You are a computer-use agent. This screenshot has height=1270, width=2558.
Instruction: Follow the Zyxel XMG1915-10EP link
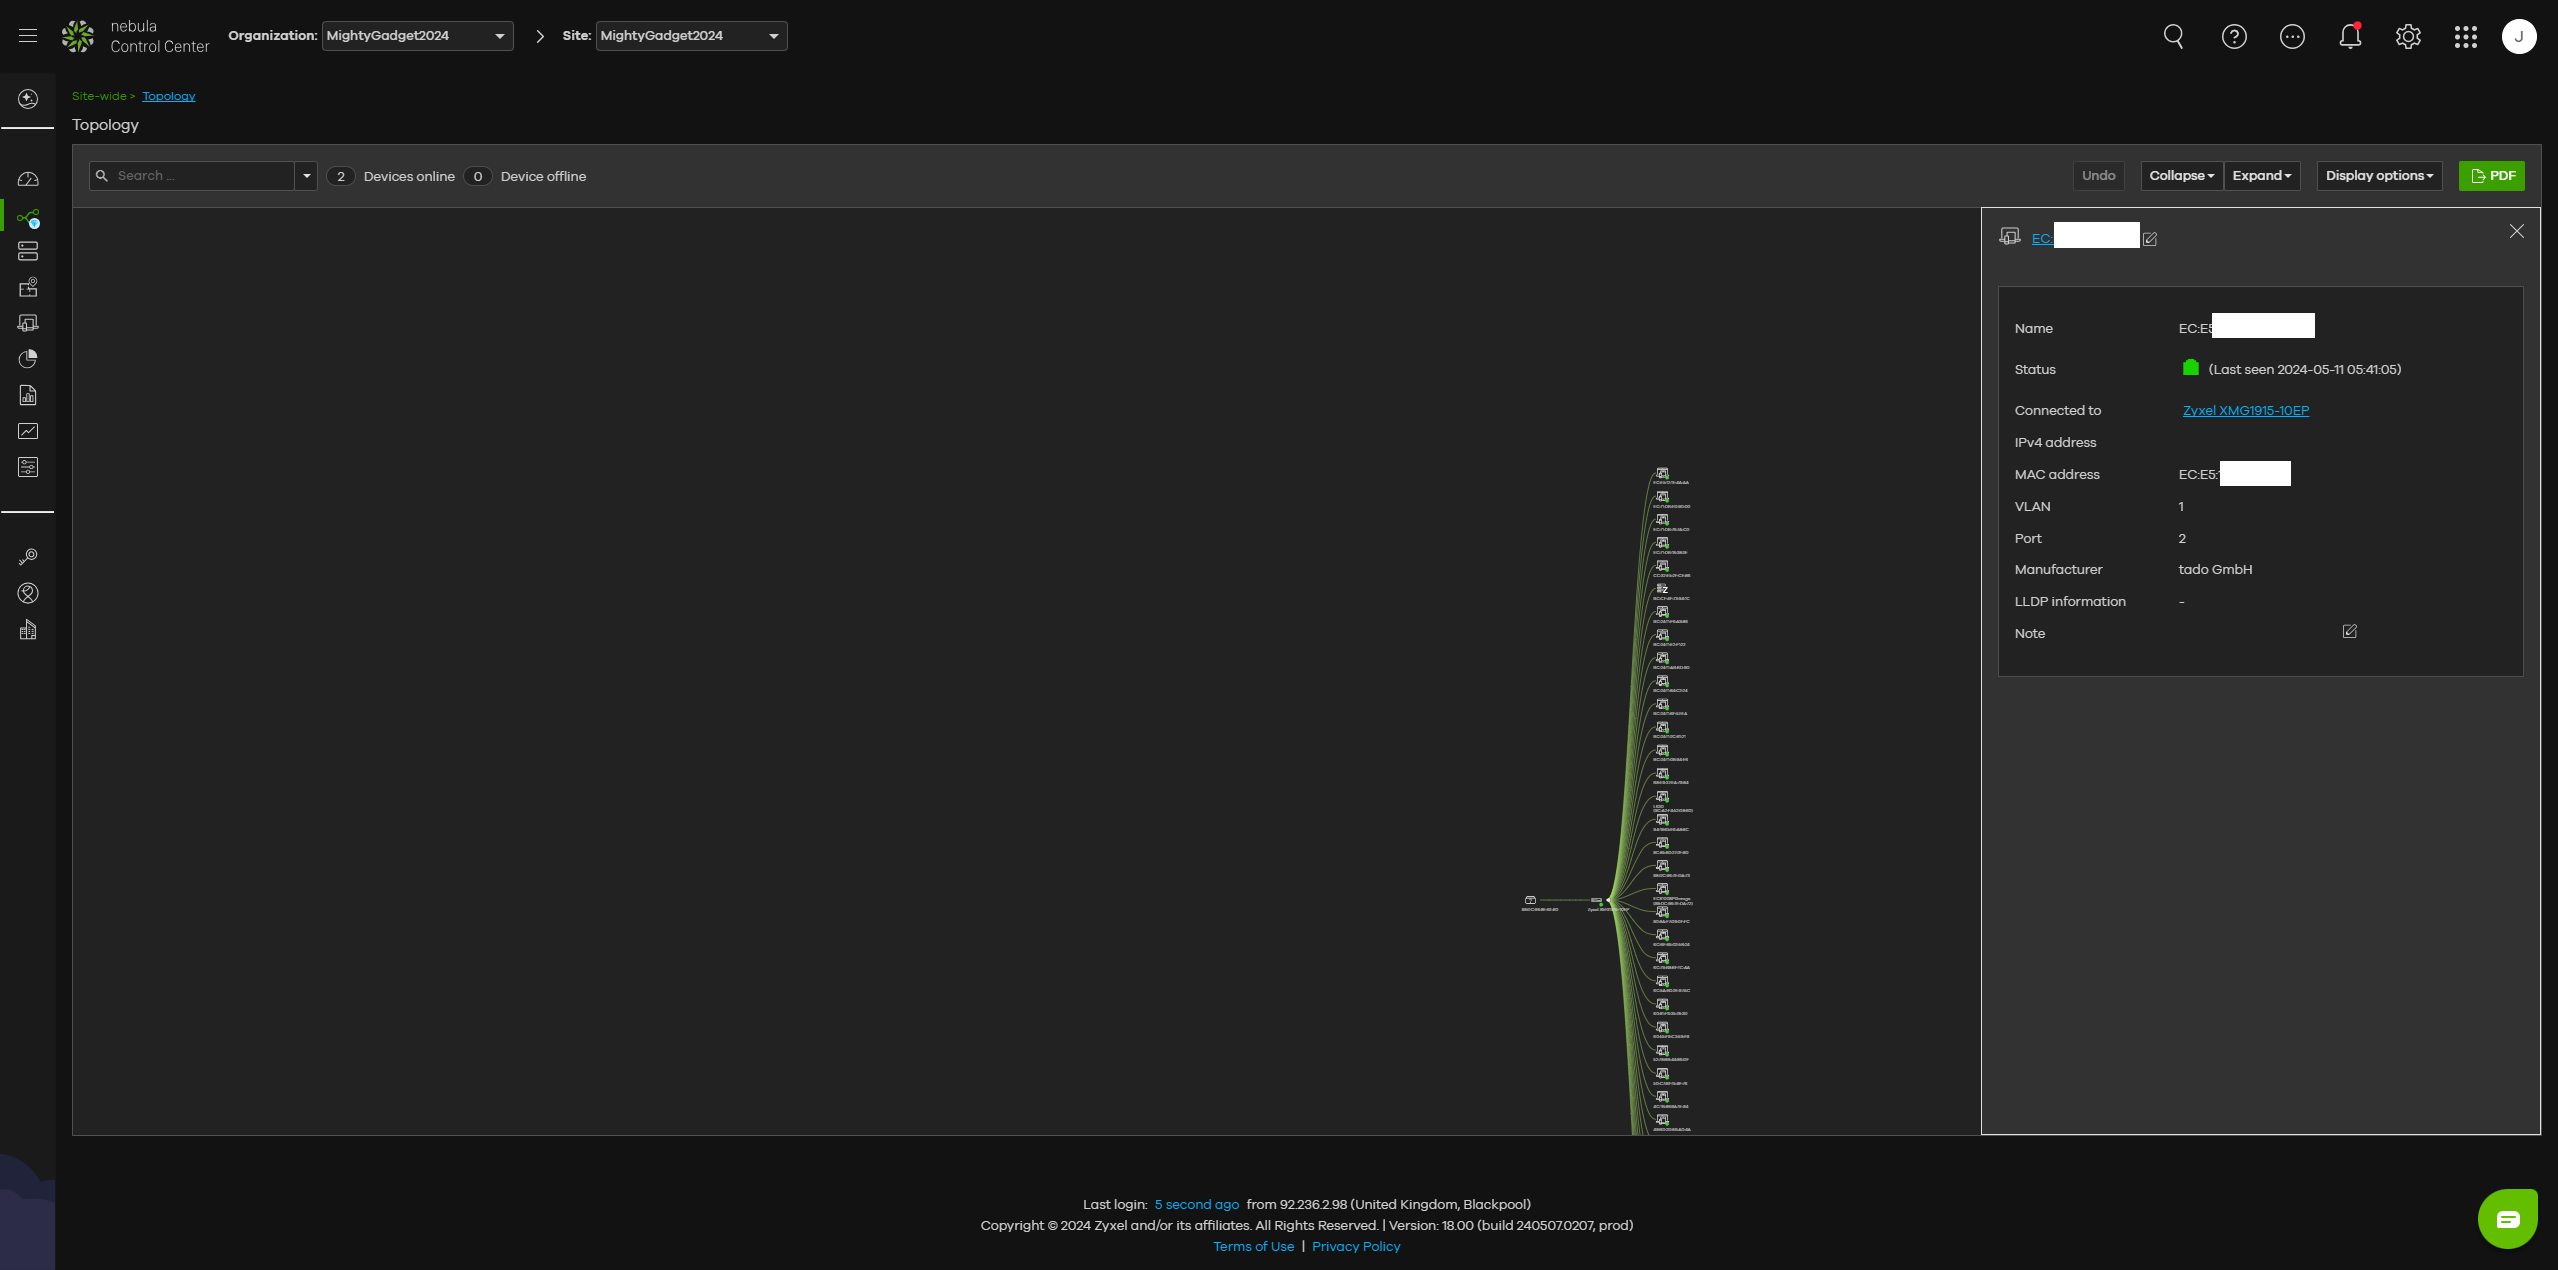[2245, 411]
